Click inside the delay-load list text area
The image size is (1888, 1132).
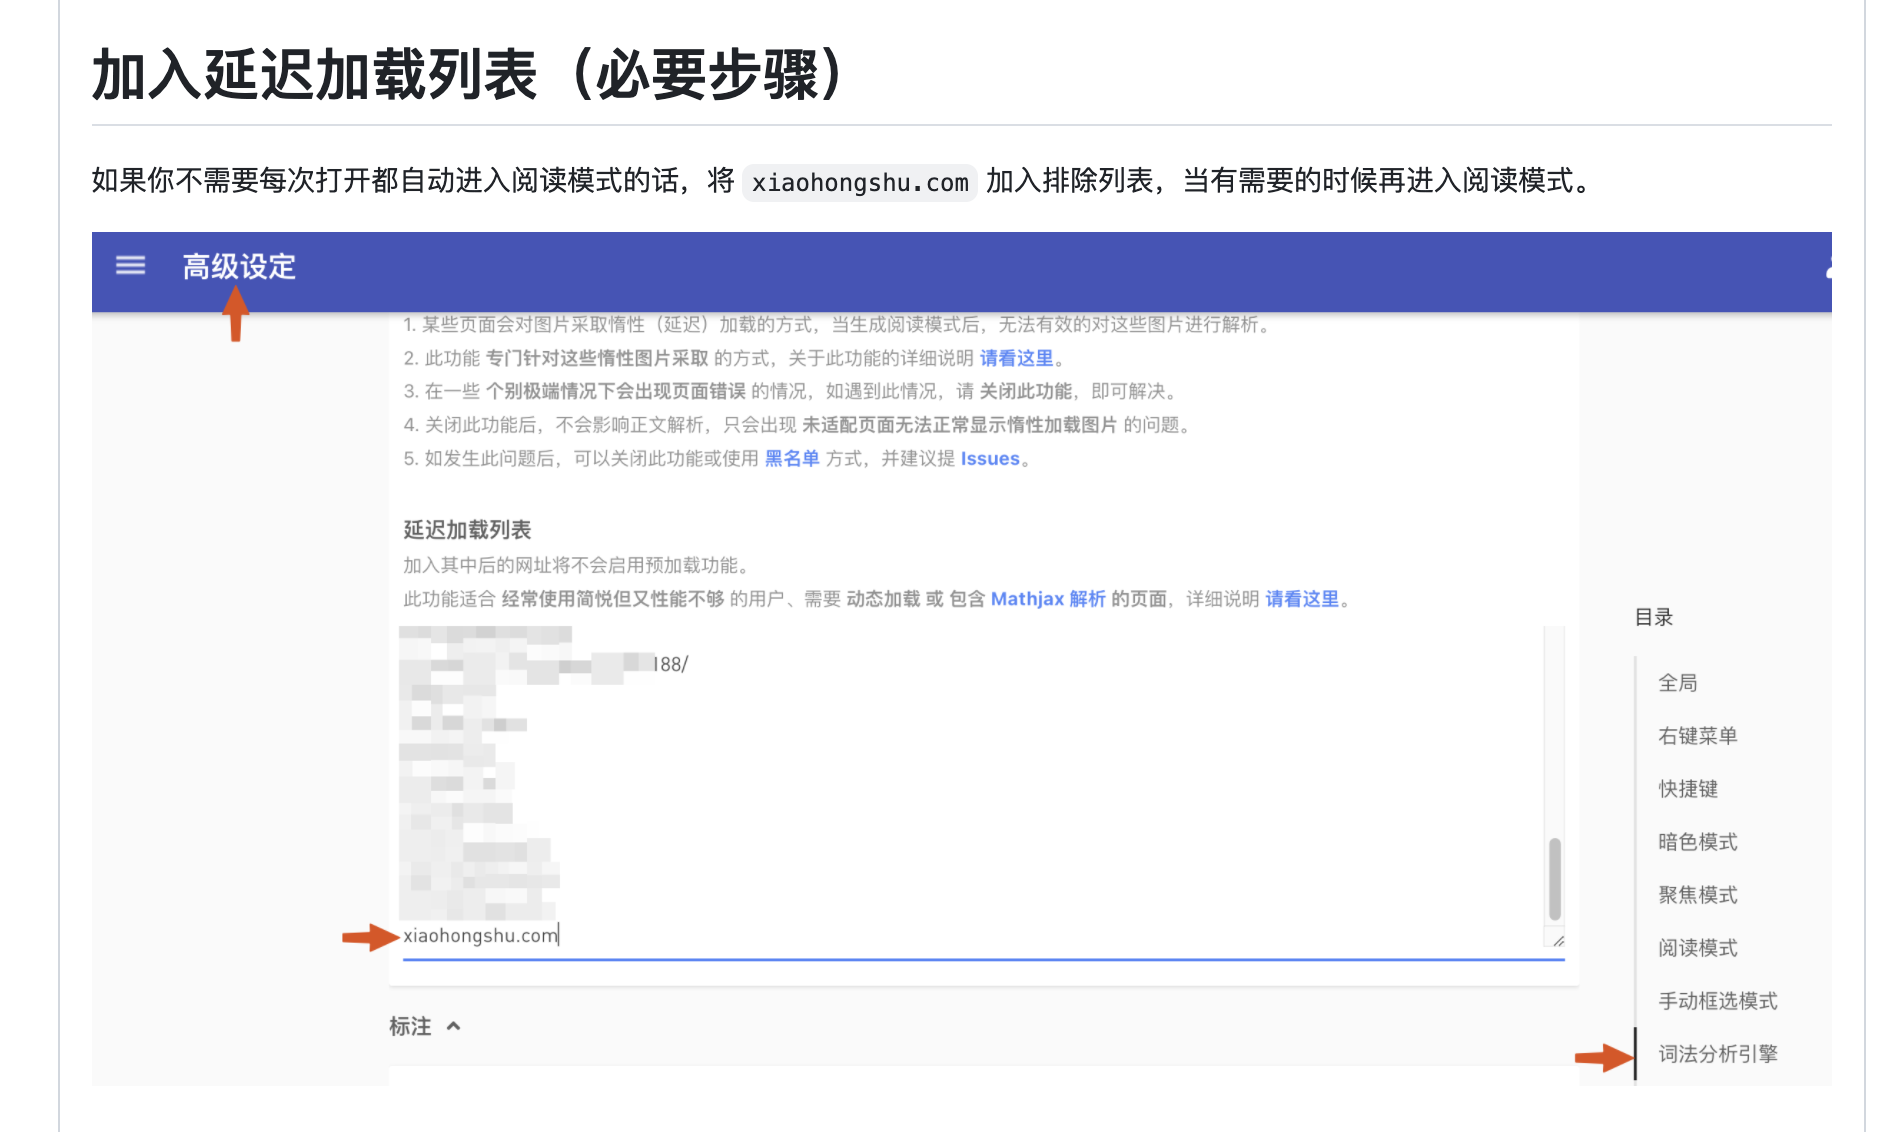[900, 780]
